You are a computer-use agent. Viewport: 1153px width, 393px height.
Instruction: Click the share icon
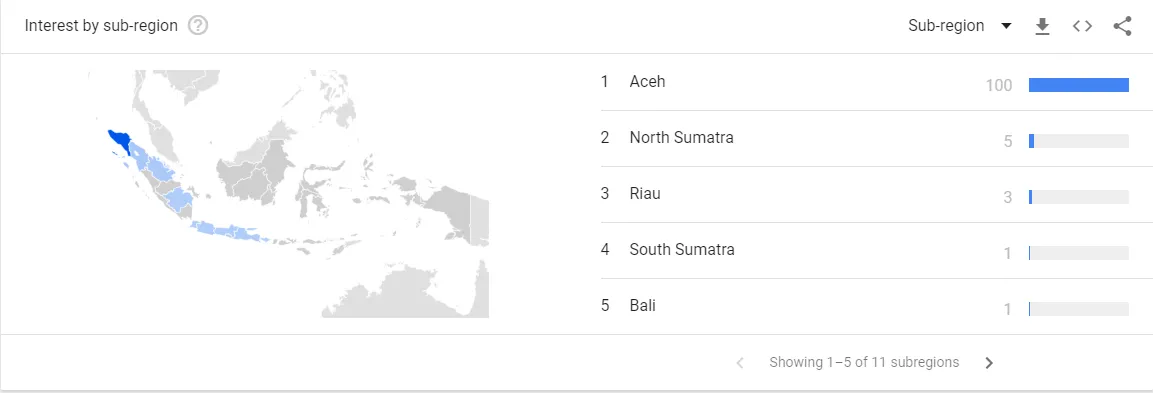pyautogui.click(x=1122, y=26)
